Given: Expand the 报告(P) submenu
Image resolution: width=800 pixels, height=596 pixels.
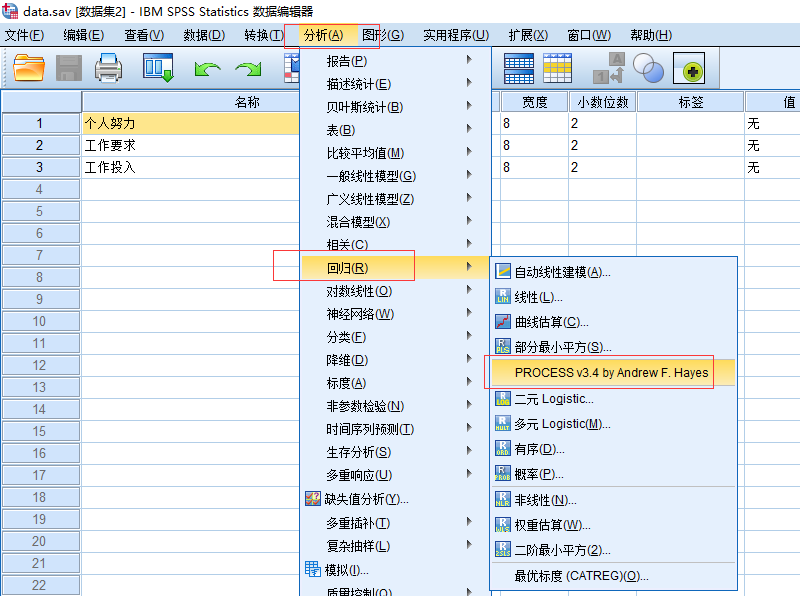Looking at the screenshot, I should pos(395,61).
